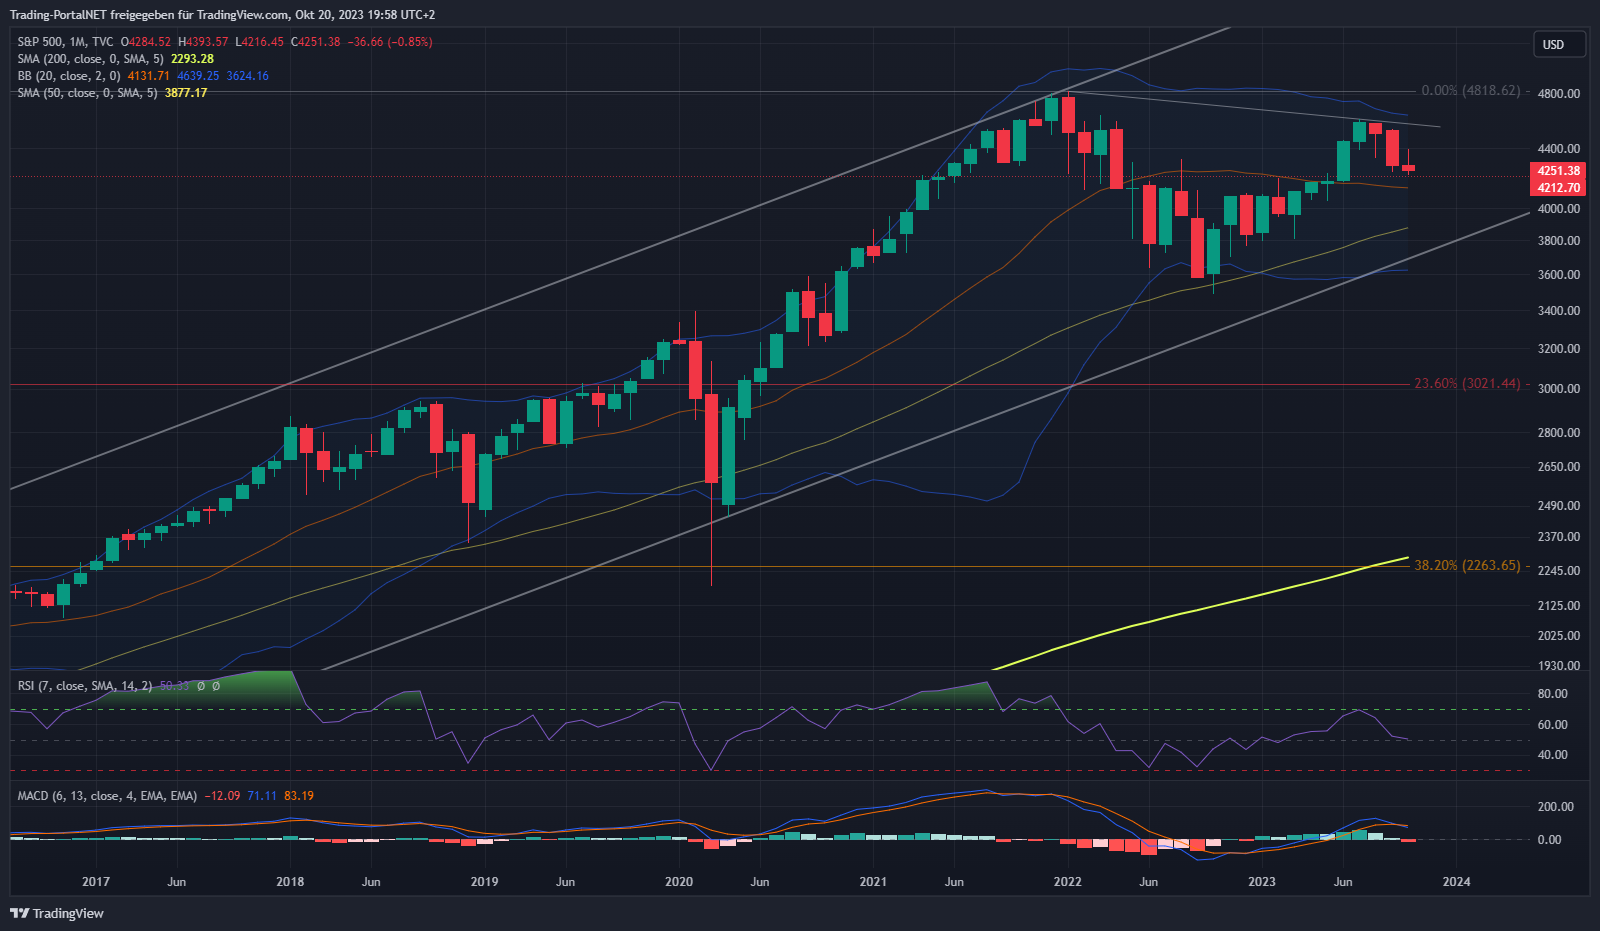1600x931 pixels.
Task: Click the MACD value 71.11
Action: [262, 796]
